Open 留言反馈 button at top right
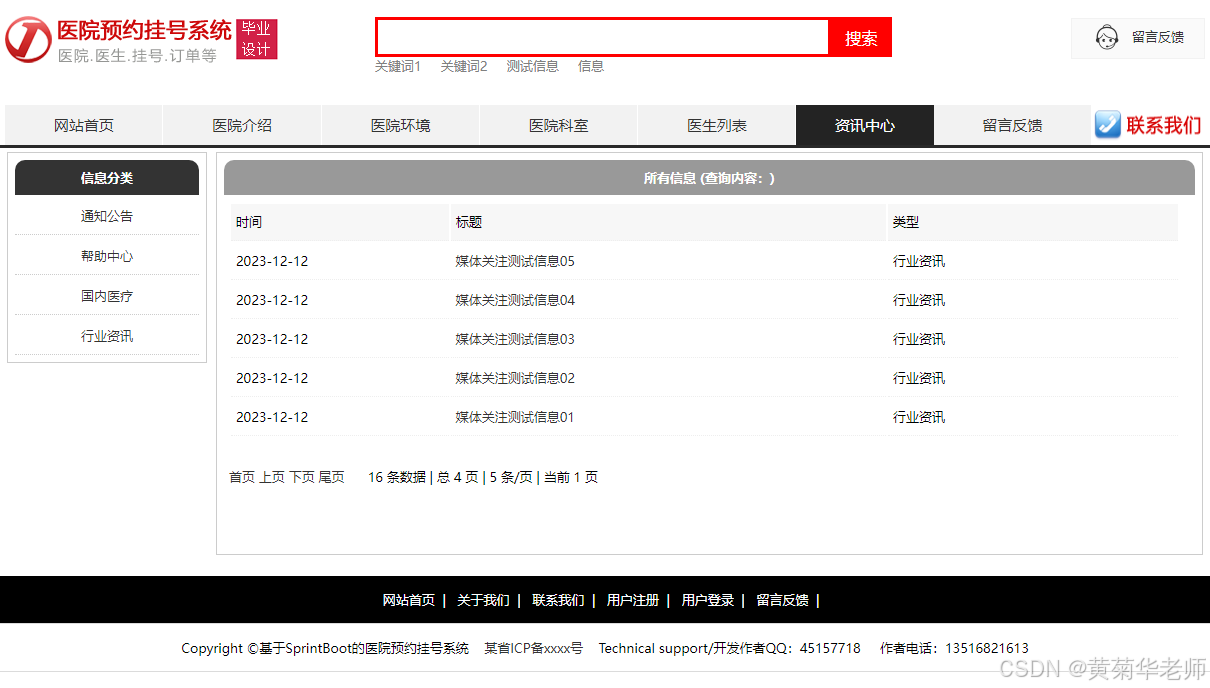1210x688 pixels. point(1138,38)
